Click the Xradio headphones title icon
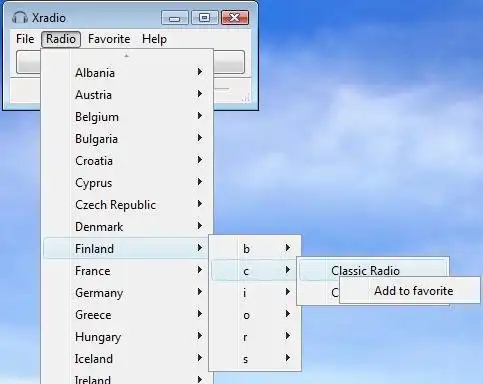 (x=19, y=17)
